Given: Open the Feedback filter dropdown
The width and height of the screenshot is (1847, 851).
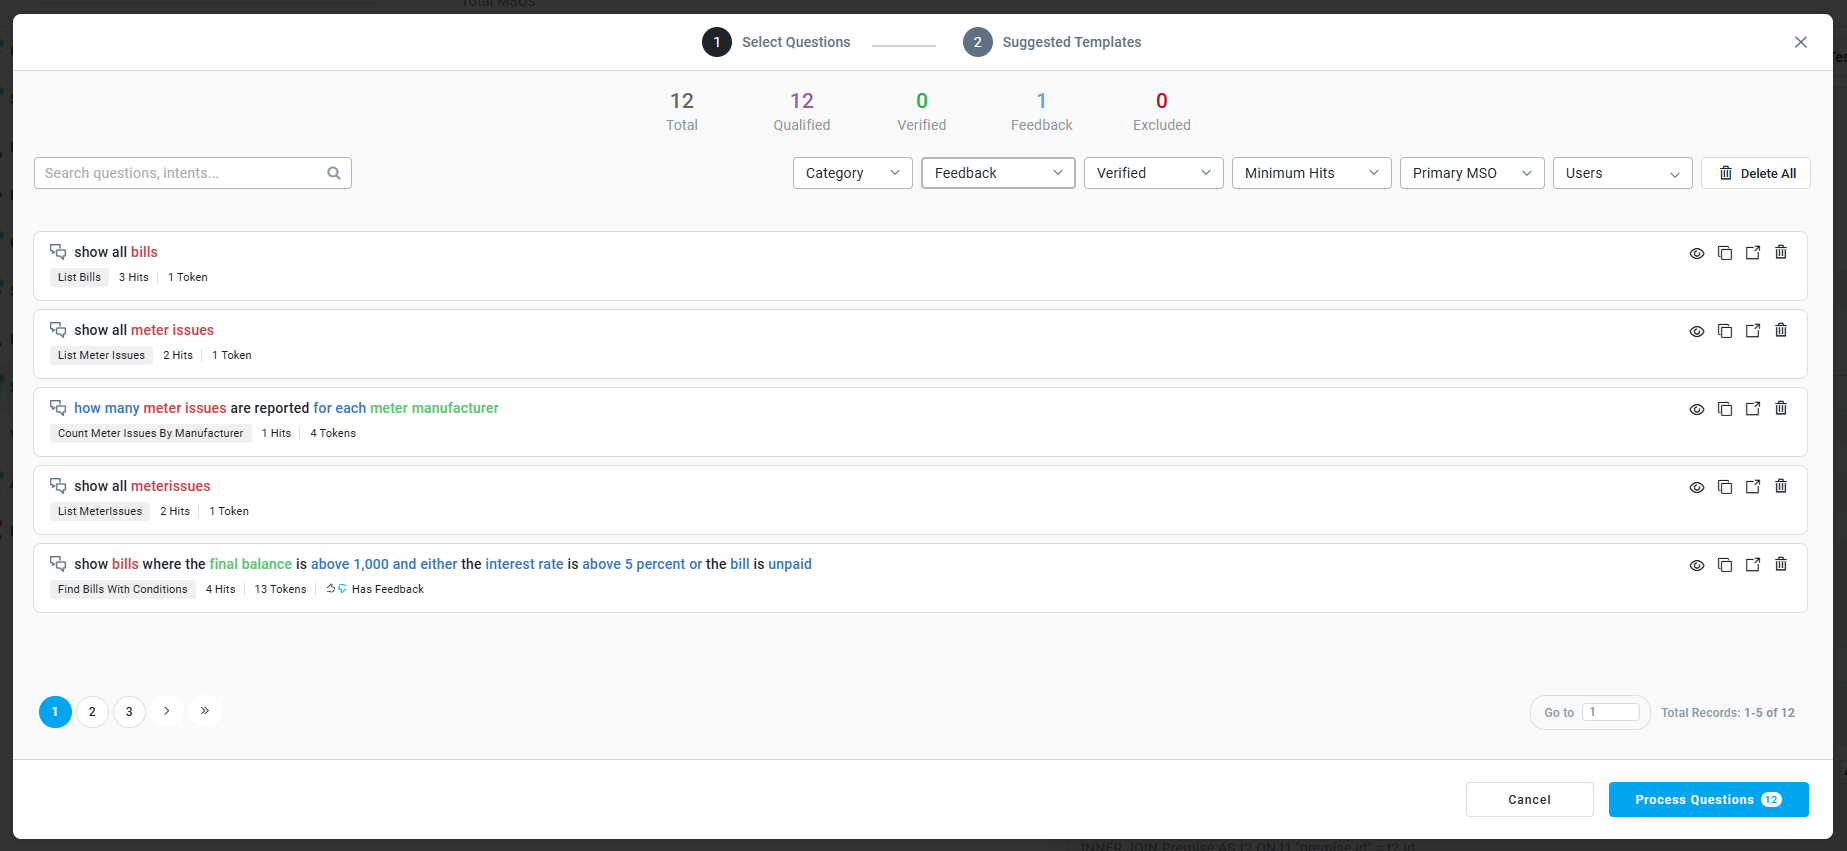Looking at the screenshot, I should point(998,173).
